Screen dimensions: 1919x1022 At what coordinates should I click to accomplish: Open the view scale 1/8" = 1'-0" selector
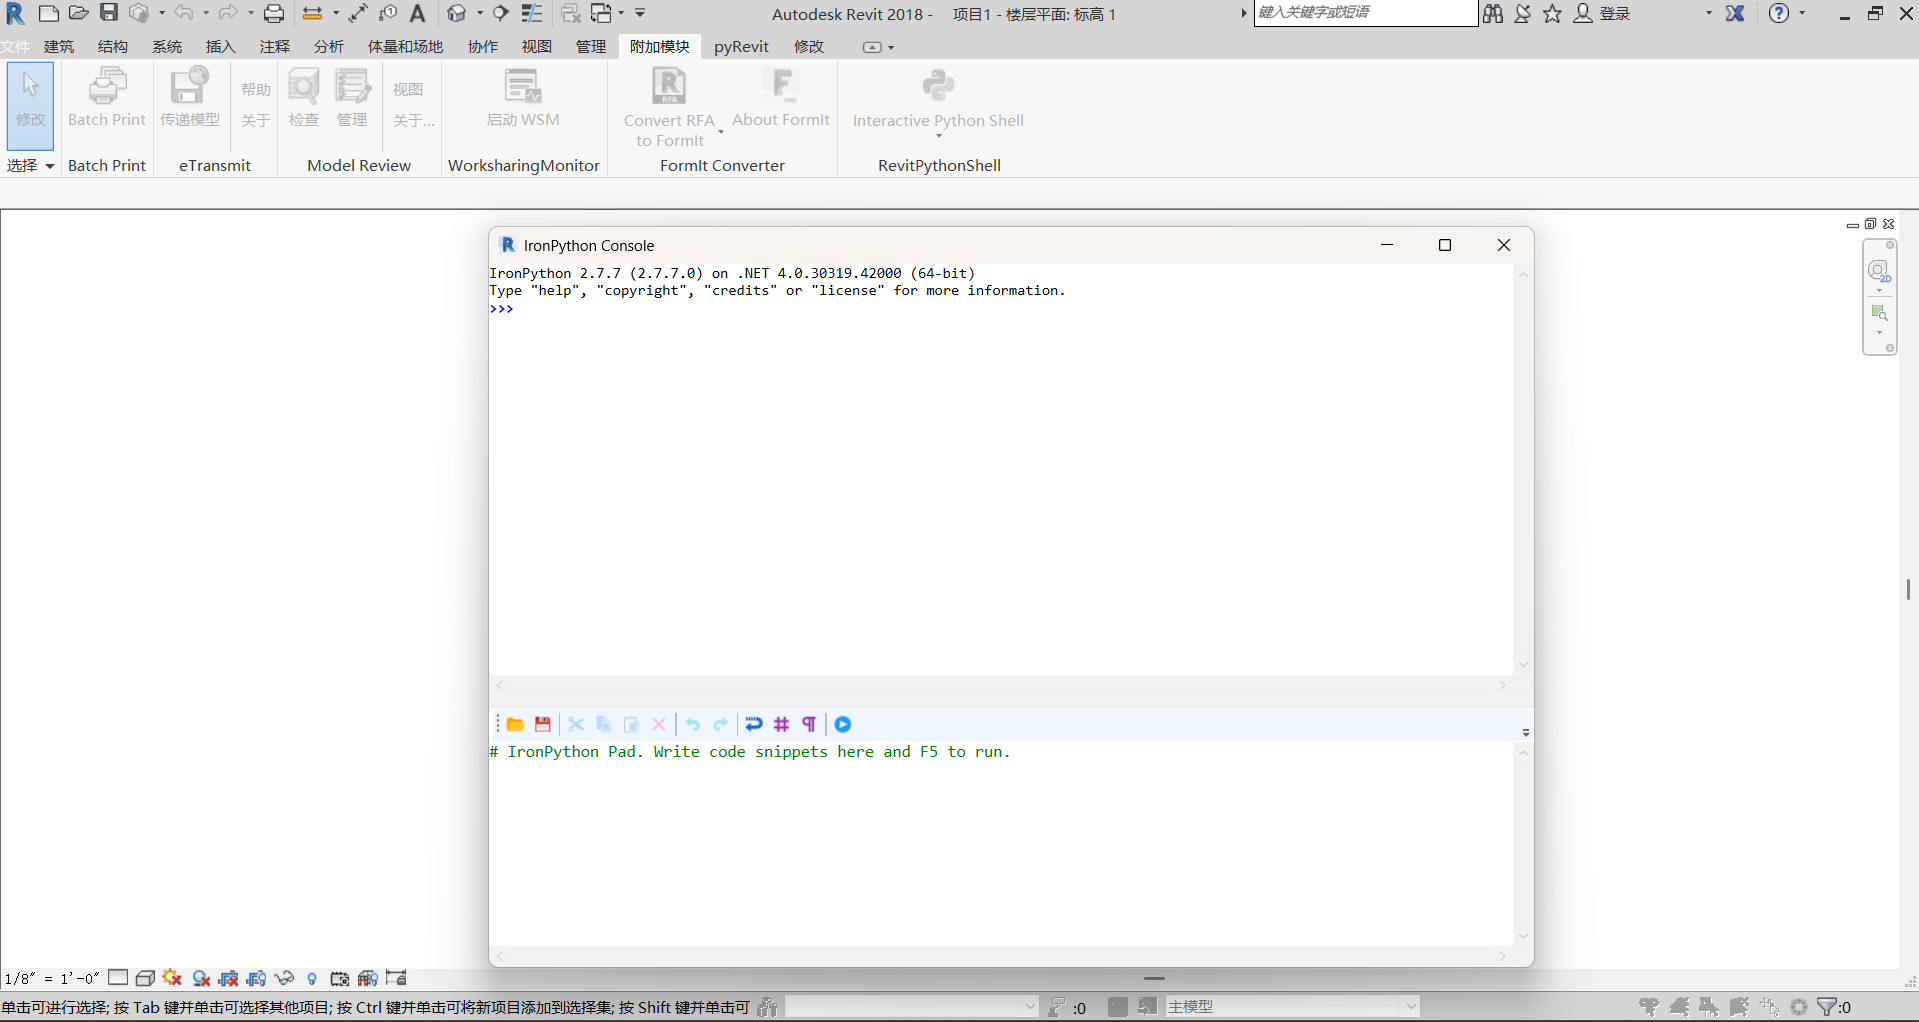[x=52, y=979]
